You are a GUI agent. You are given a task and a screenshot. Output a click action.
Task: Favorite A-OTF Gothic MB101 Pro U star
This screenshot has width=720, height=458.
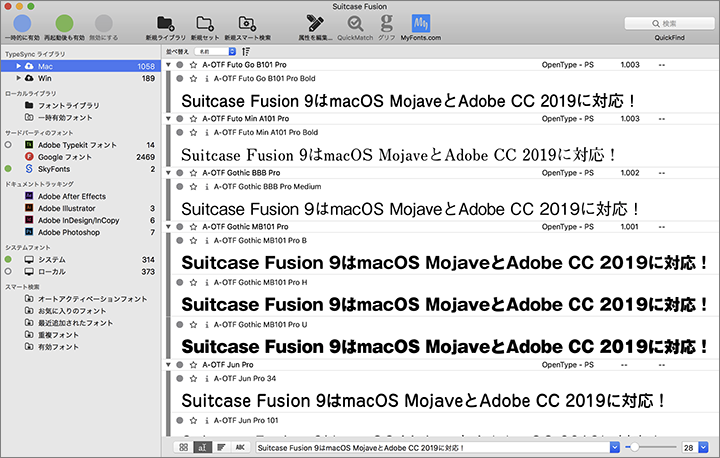(x=193, y=325)
